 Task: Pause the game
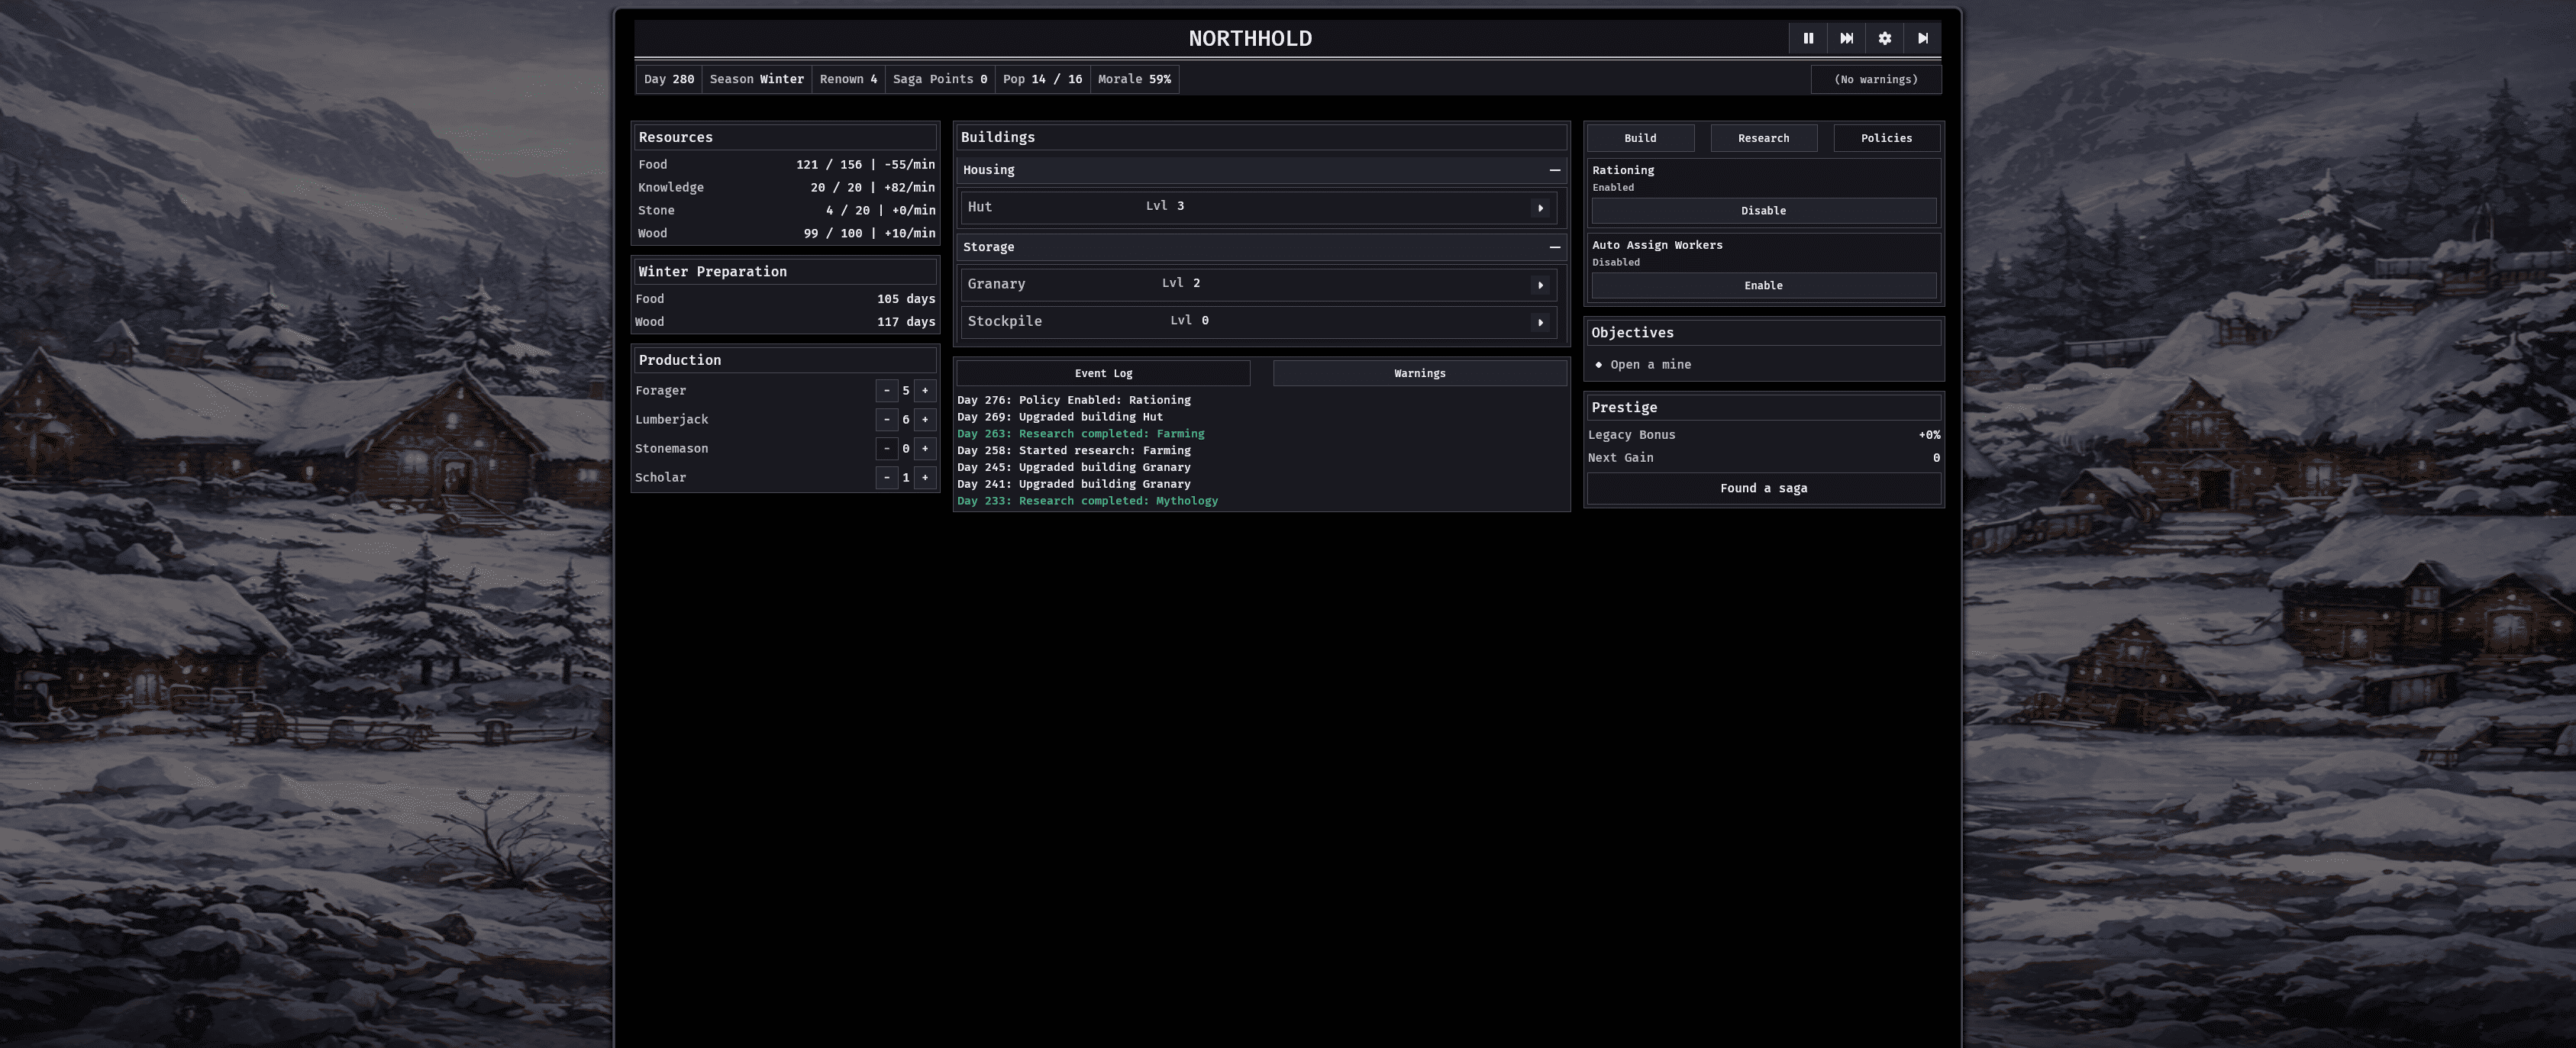[x=1807, y=38]
